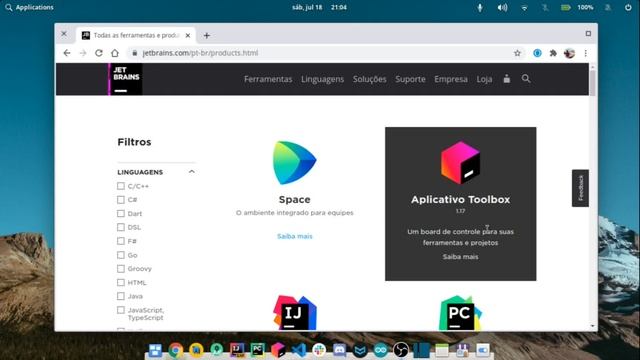The height and width of the screenshot is (360, 640).
Task: Check the C# language filter
Action: click(x=121, y=200)
